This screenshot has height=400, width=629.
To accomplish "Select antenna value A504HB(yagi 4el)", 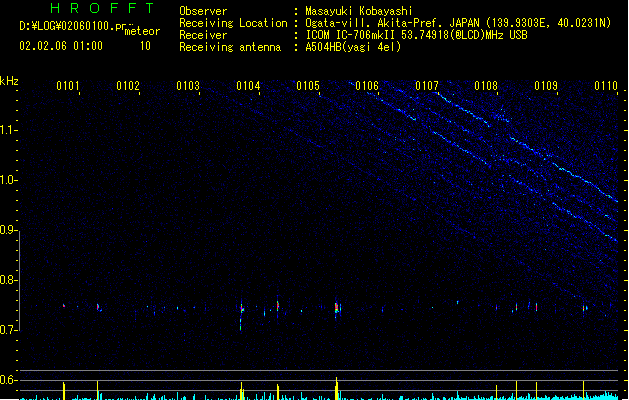I will click(x=353, y=47).
